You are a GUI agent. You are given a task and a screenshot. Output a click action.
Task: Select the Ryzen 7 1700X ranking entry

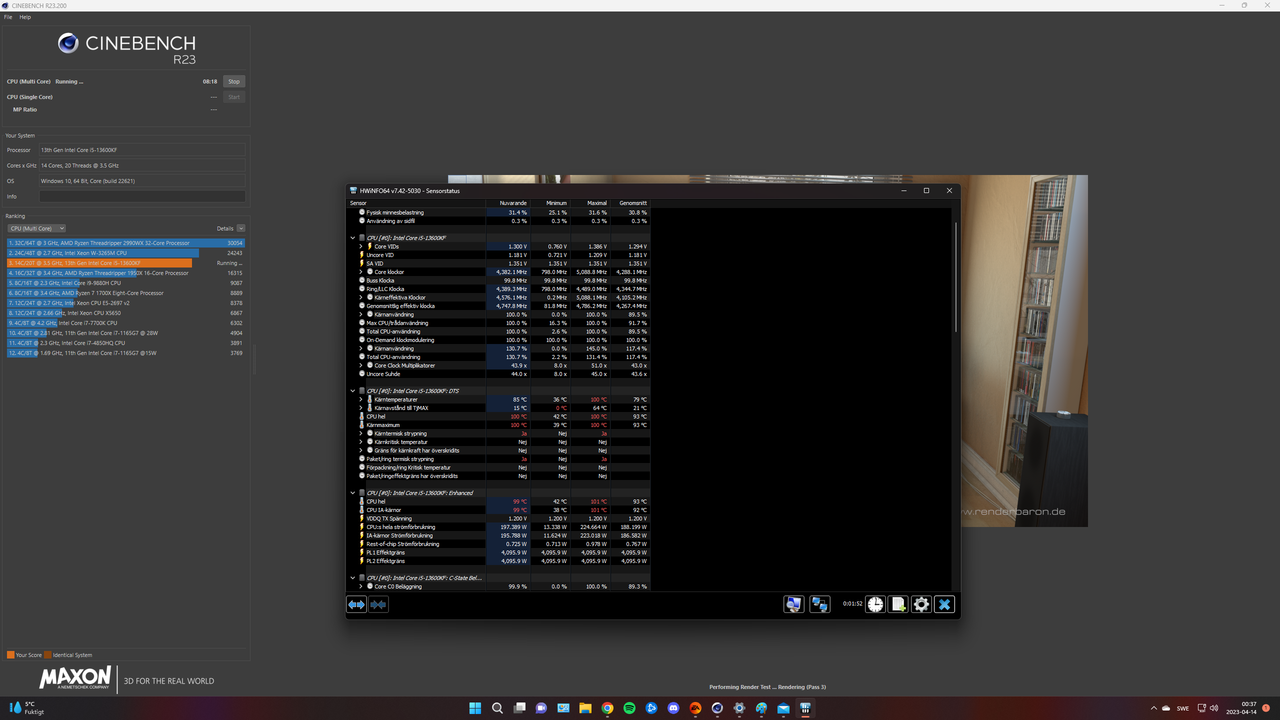point(126,293)
